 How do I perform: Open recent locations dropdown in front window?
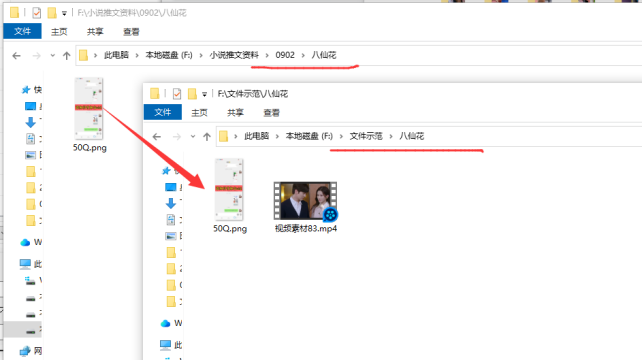(x=193, y=137)
